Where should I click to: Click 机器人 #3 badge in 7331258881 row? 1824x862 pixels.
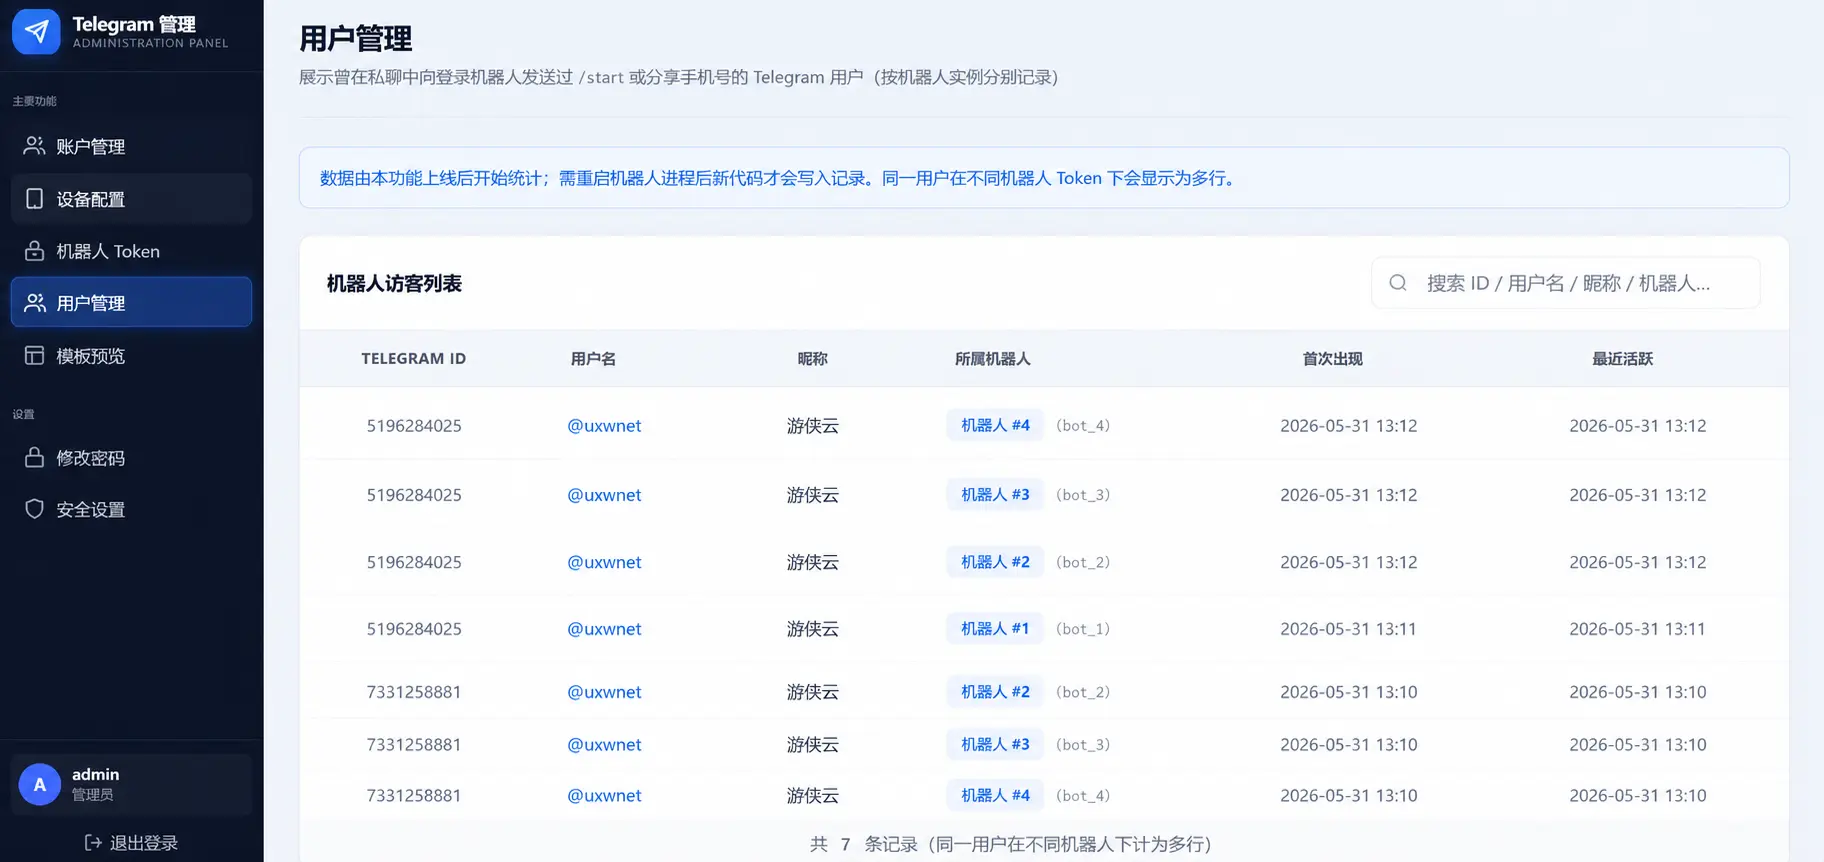[x=995, y=744]
